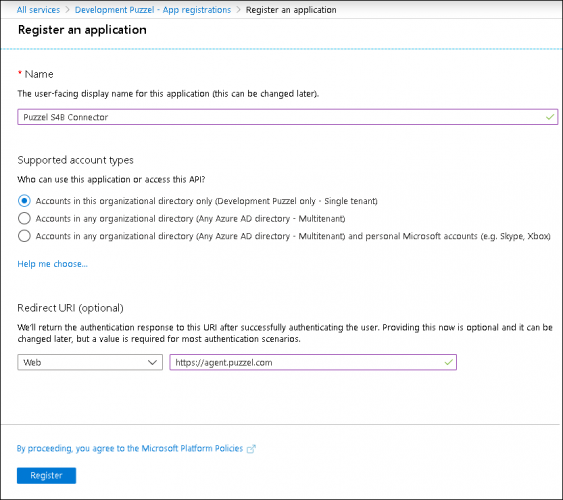Open the Microsoft Platform Policies link
This screenshot has height=500, width=563.
130,448
